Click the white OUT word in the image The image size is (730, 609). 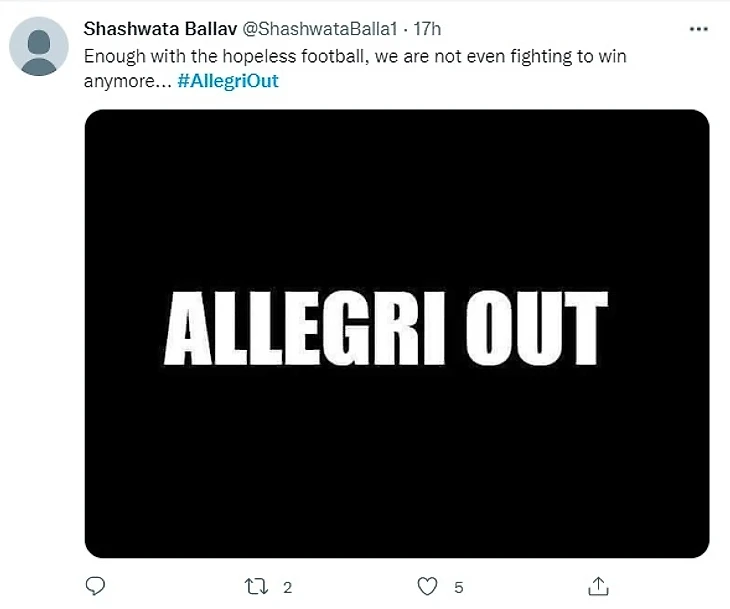pyautogui.click(x=536, y=330)
